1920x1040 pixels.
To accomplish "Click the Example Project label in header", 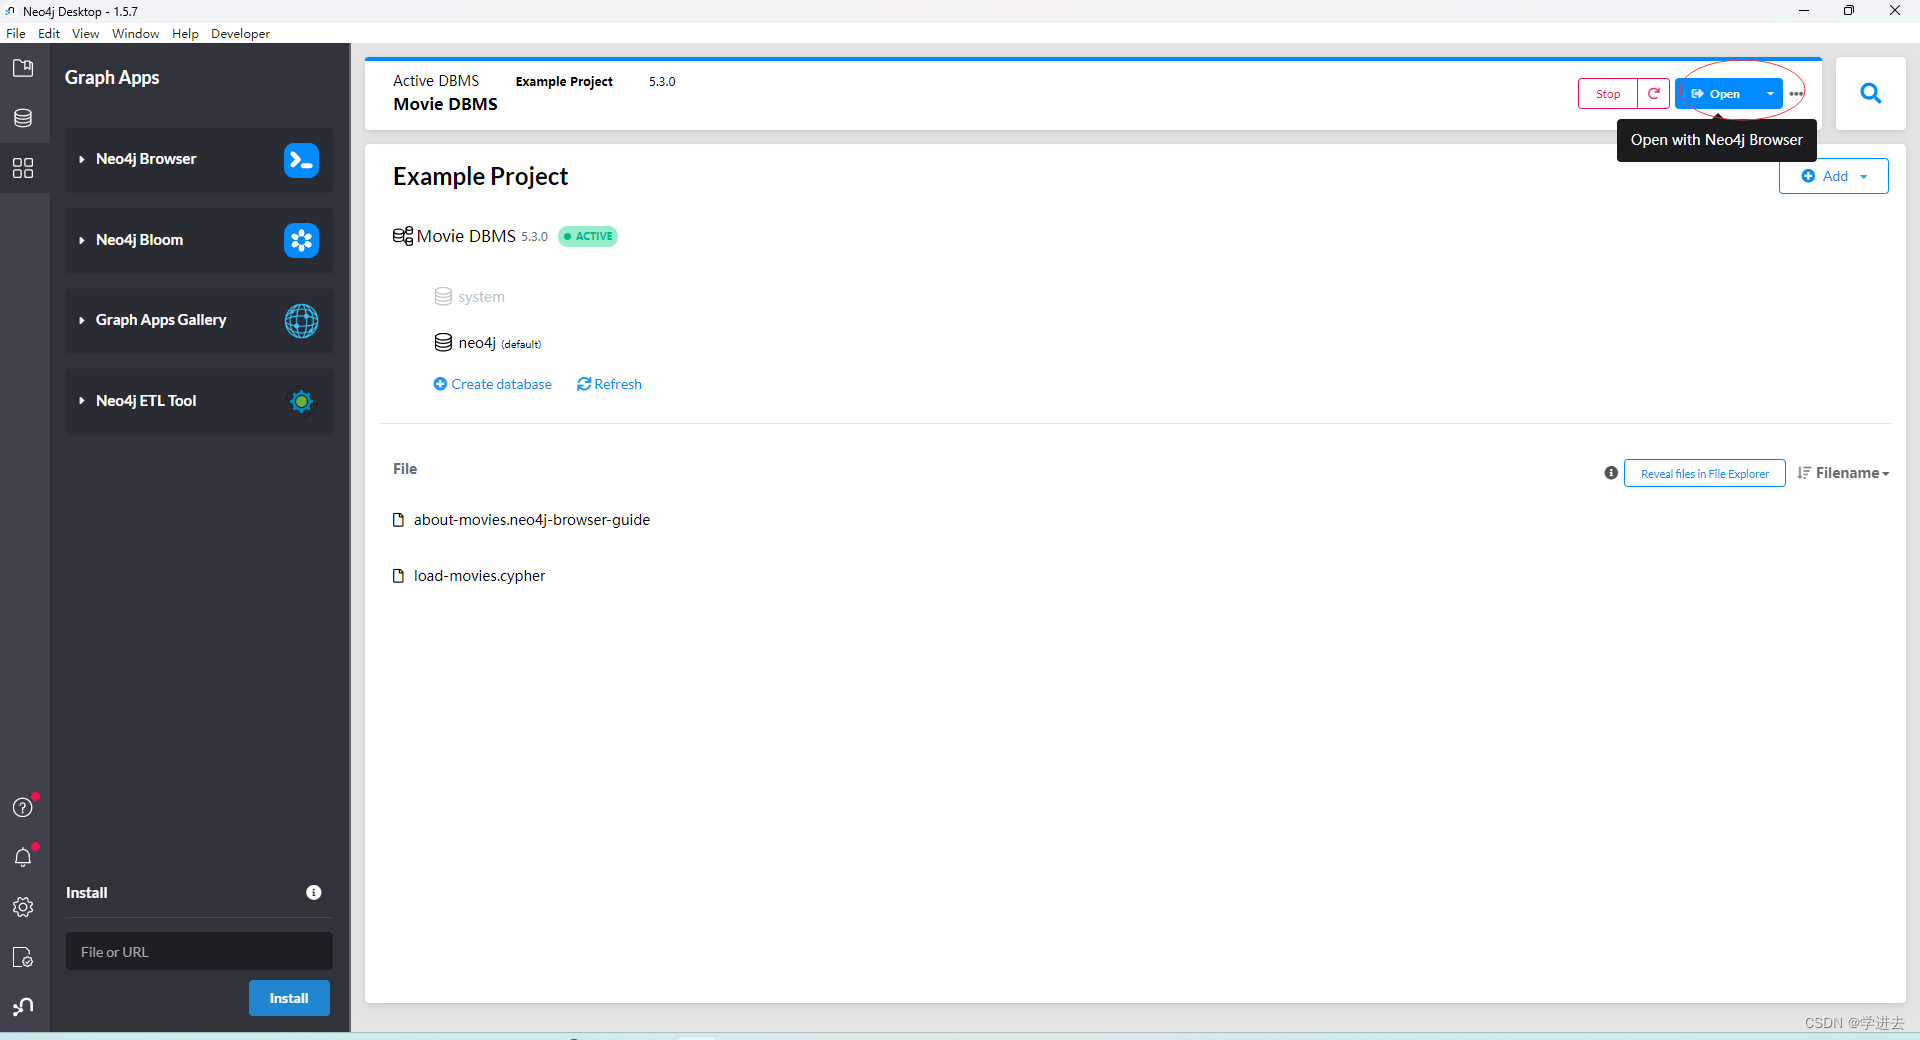I will coord(564,82).
